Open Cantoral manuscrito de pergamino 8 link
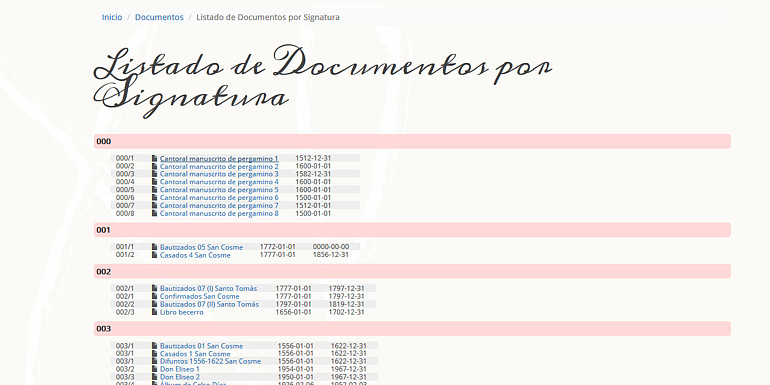The image size is (770, 385). (x=219, y=214)
